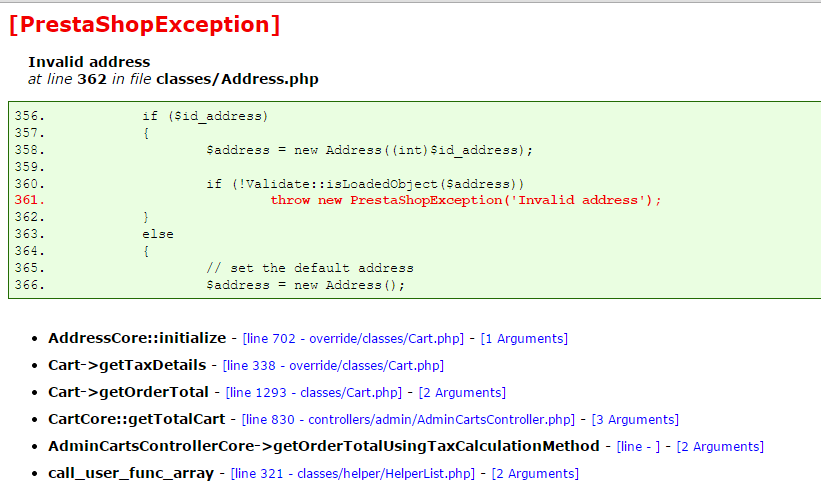Viewport: 821px width, 496px height.
Task: Click CartCore::getTotalCart stack entry
Action: (137, 420)
